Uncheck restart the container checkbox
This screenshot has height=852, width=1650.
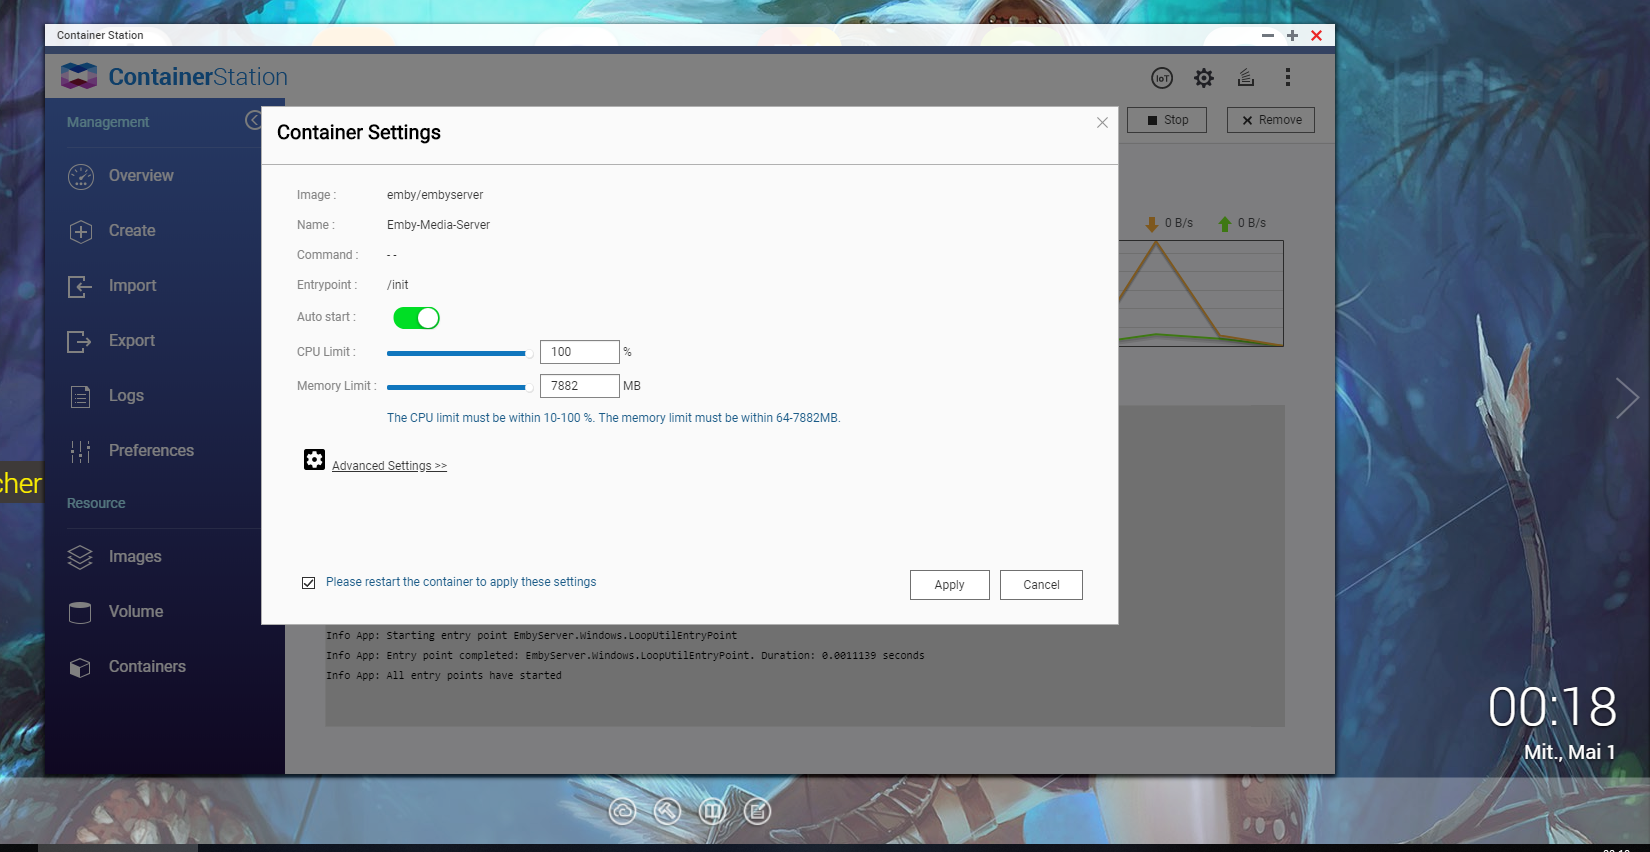(x=309, y=583)
